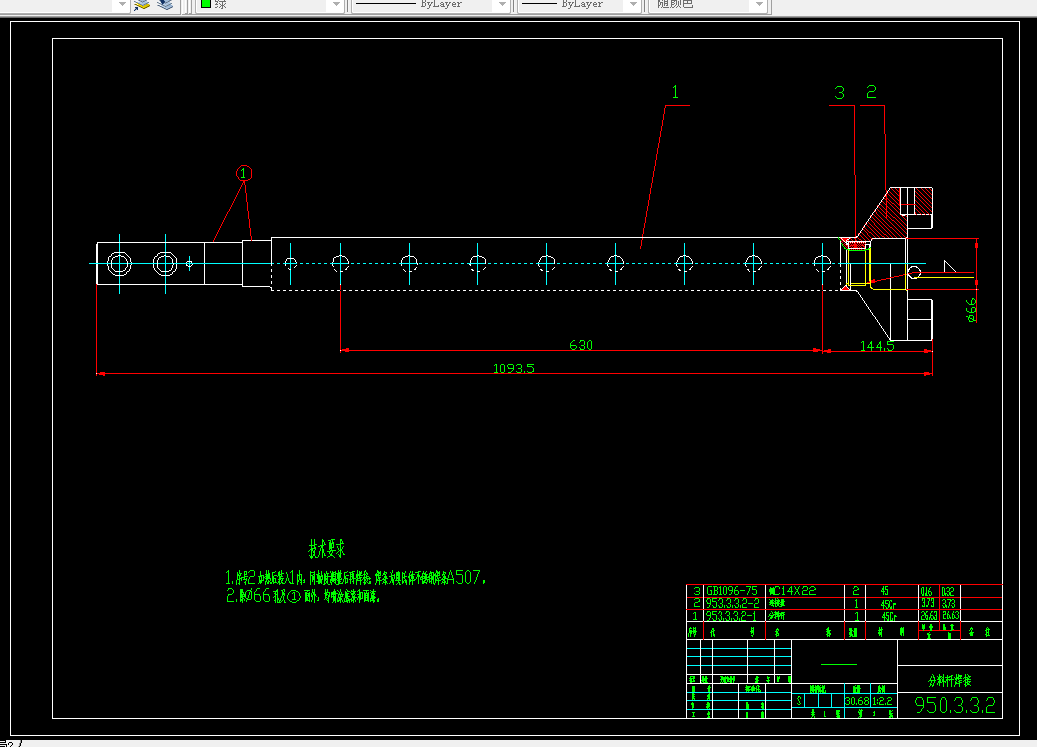Screen dimensions: 1037x747
Task: Click the green color swatch square
Action: click(x=206, y=4)
